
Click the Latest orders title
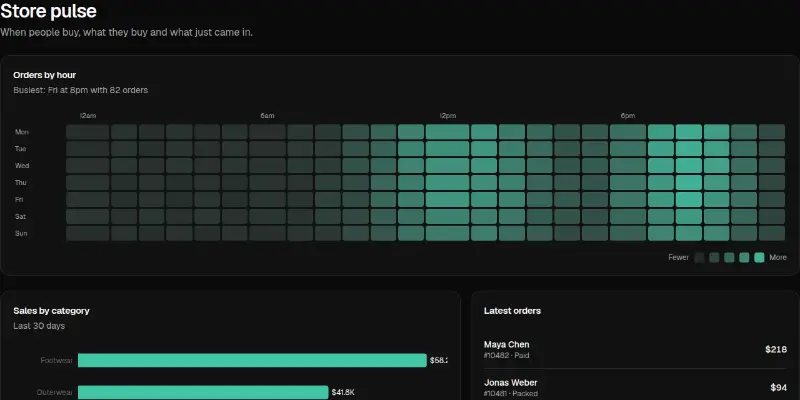[x=512, y=311]
